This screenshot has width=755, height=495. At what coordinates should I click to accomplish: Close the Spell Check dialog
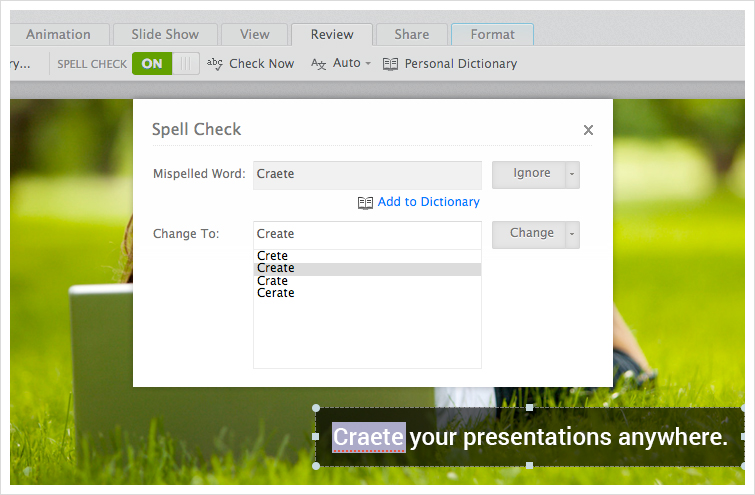[588, 130]
